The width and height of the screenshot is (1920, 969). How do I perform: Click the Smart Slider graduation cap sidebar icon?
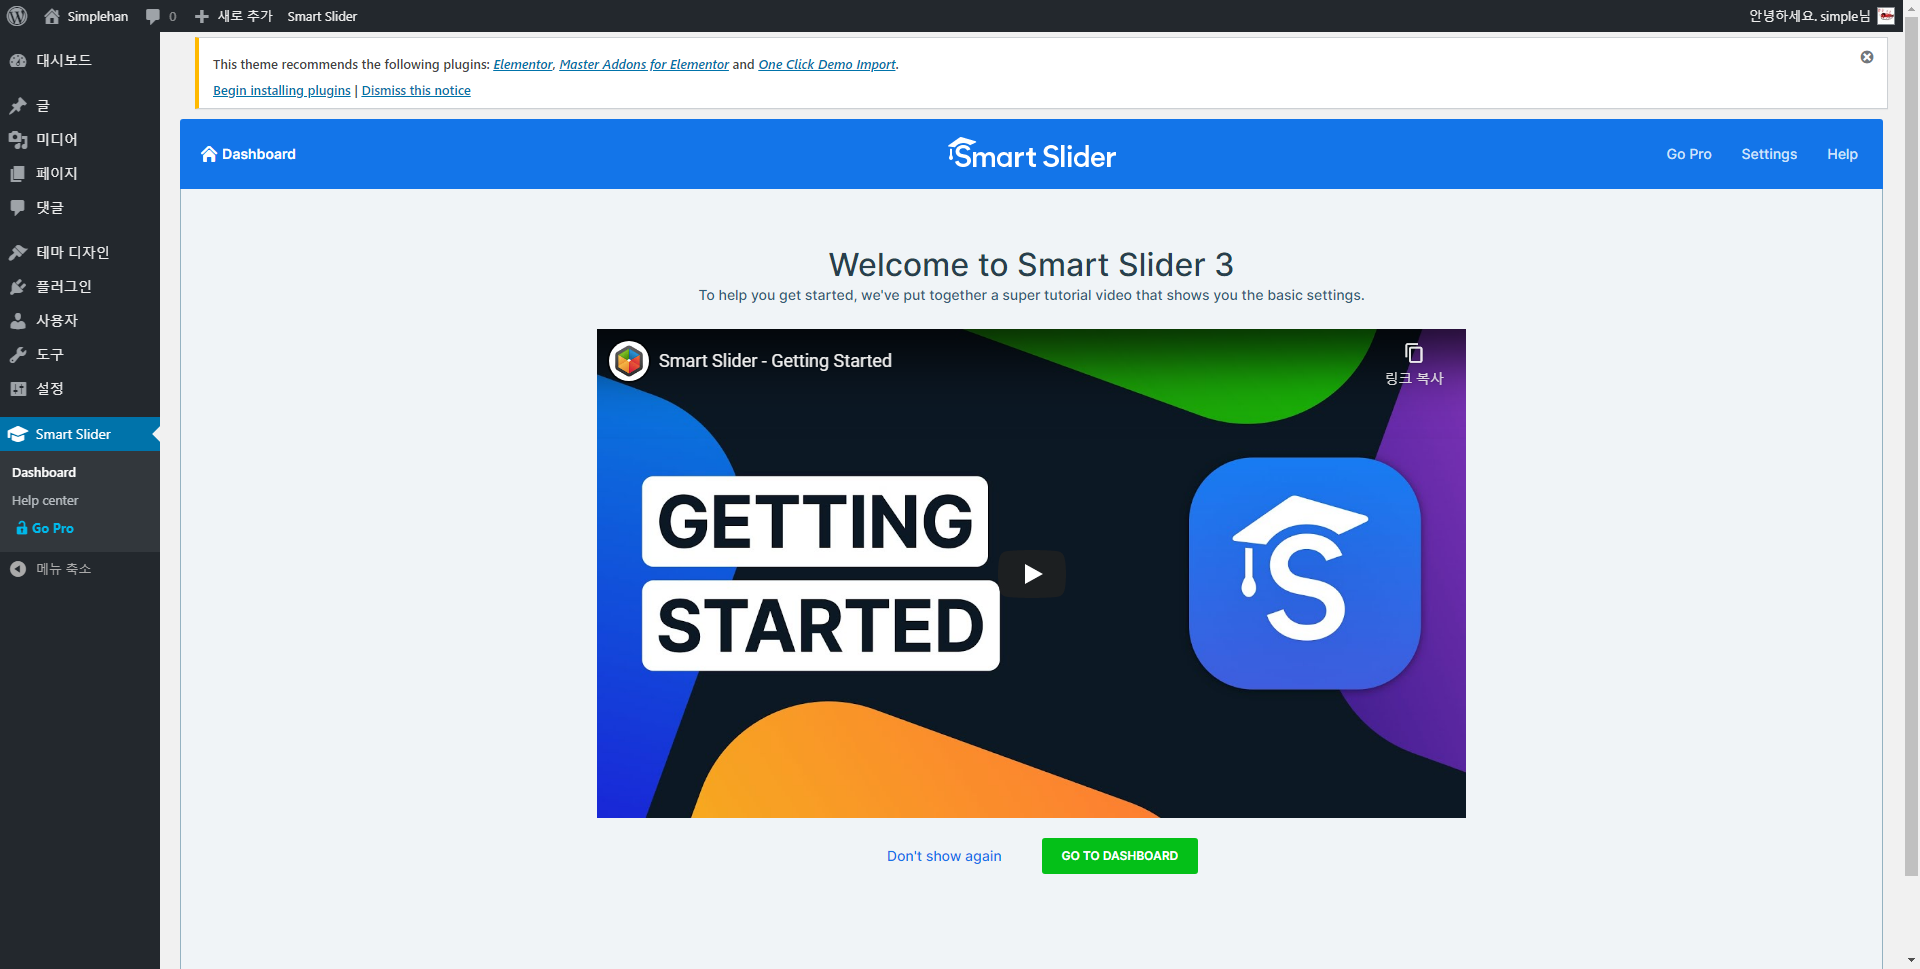pyautogui.click(x=17, y=434)
